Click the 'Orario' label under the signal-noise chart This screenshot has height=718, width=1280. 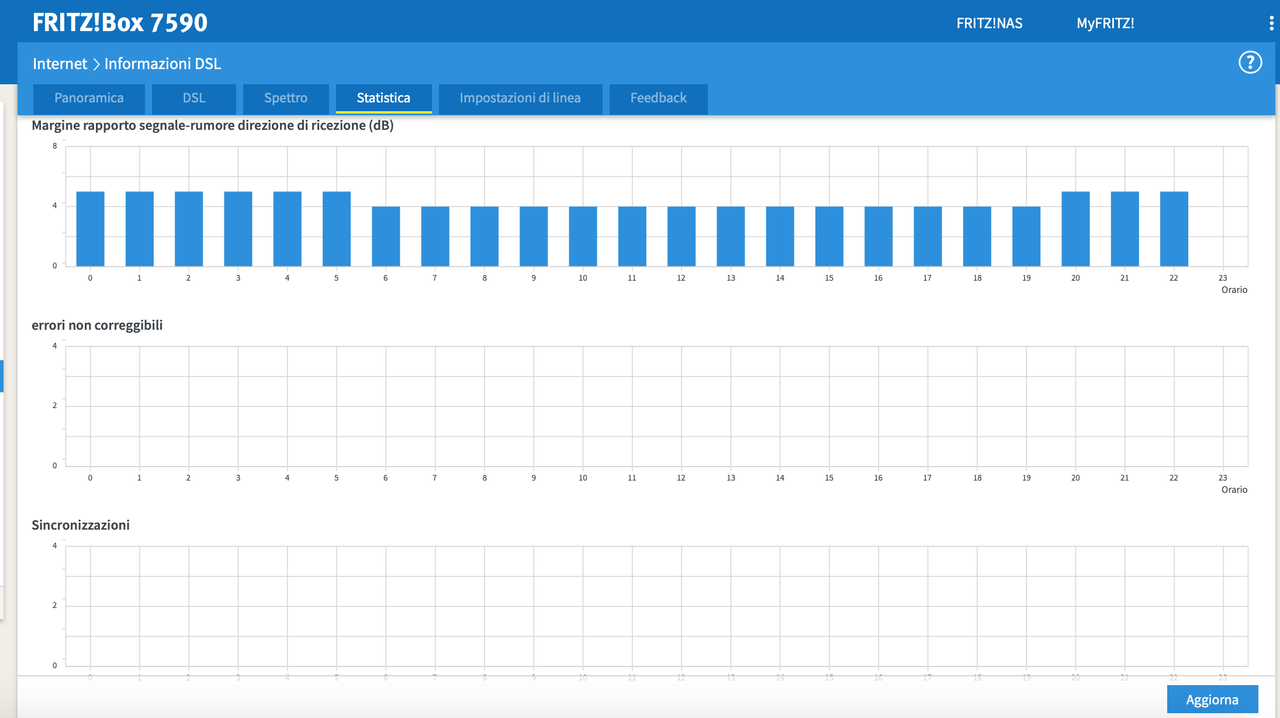[1234, 290]
